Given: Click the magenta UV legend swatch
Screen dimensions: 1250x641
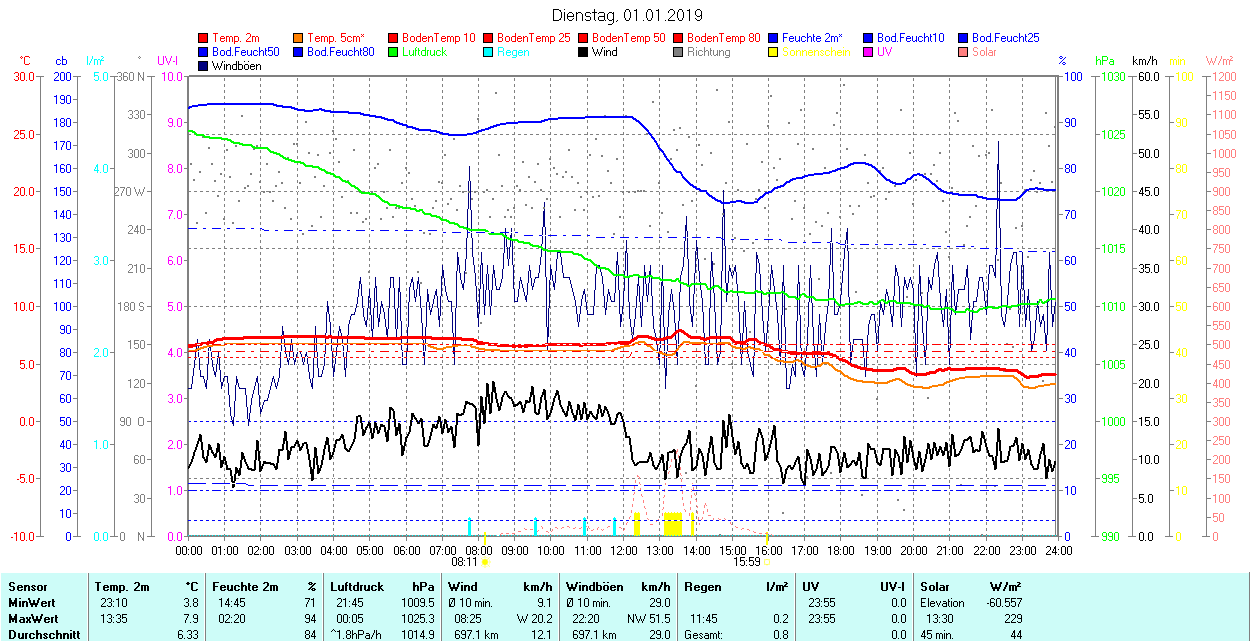Looking at the screenshot, I should pos(869,52).
